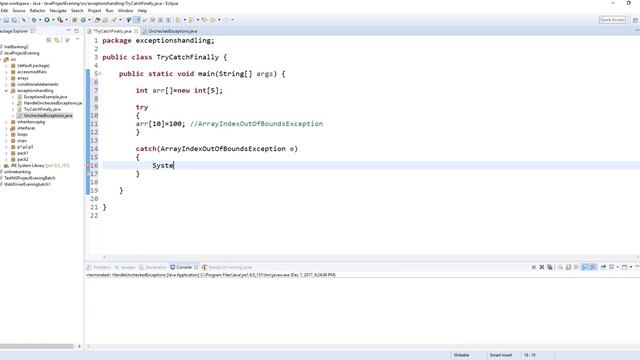The image size is (640, 360).
Task: Run the program with the green Run button
Action: pos(47,20)
